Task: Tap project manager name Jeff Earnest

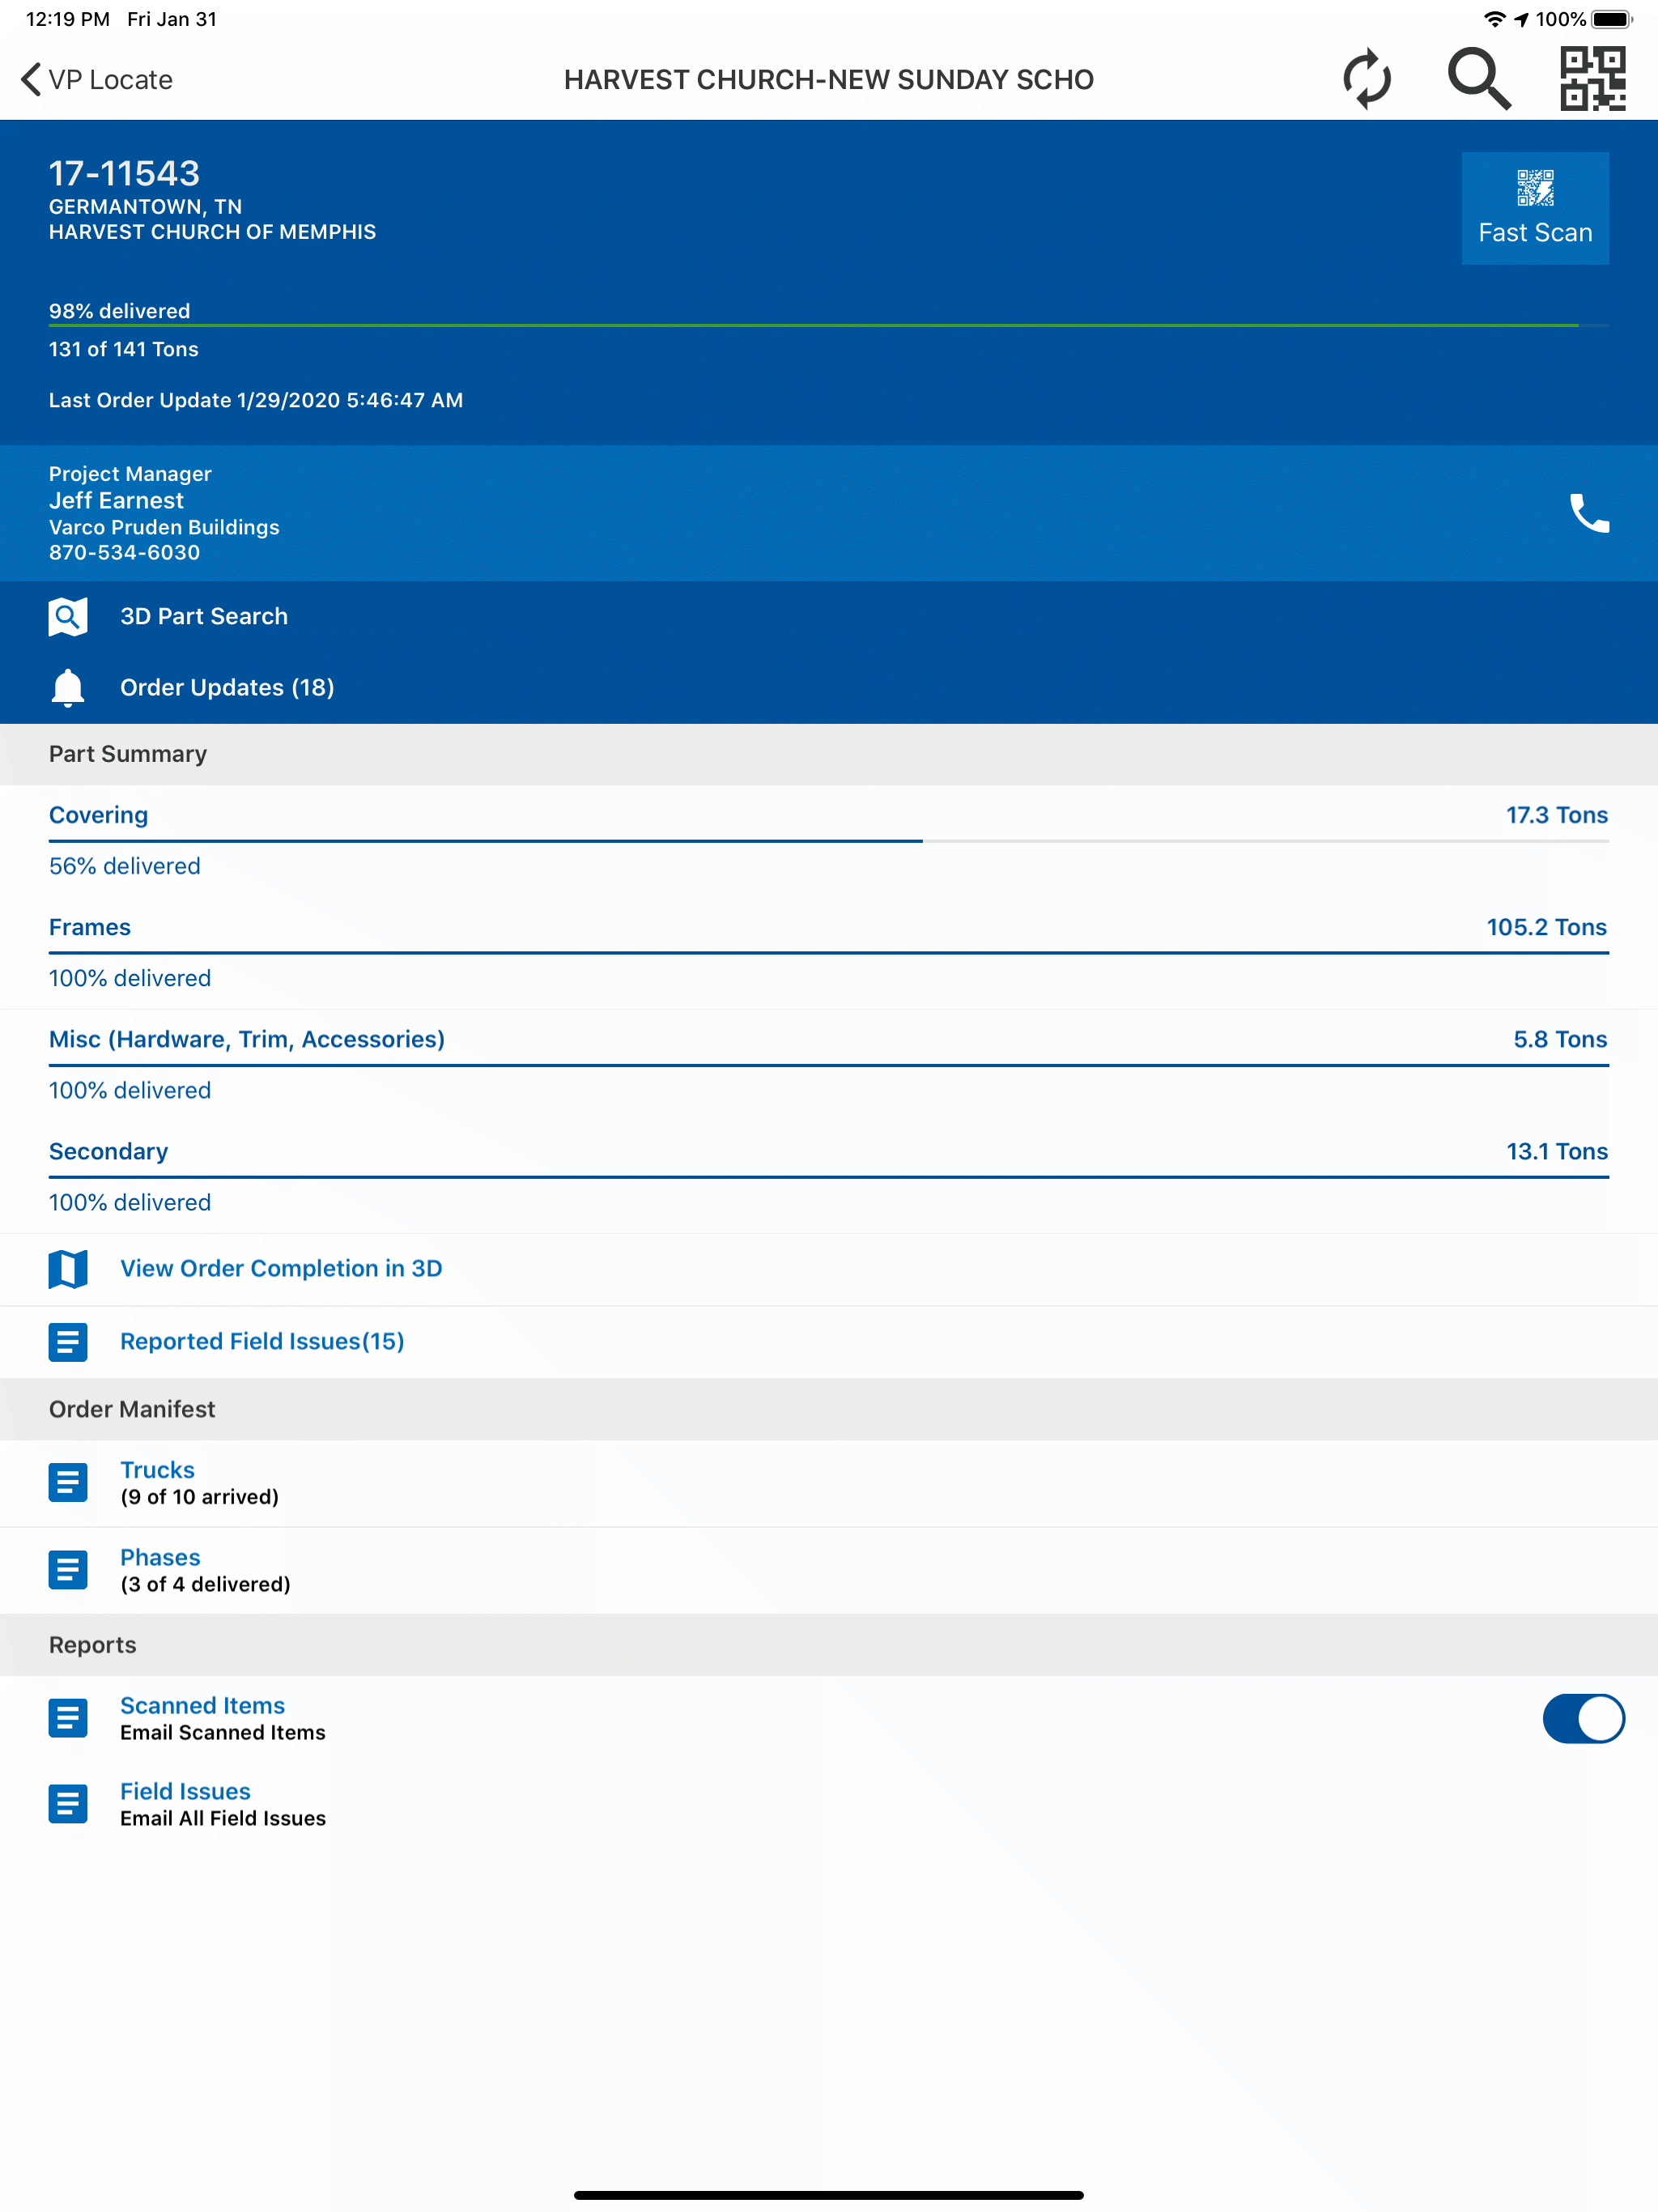Action: click(116, 500)
